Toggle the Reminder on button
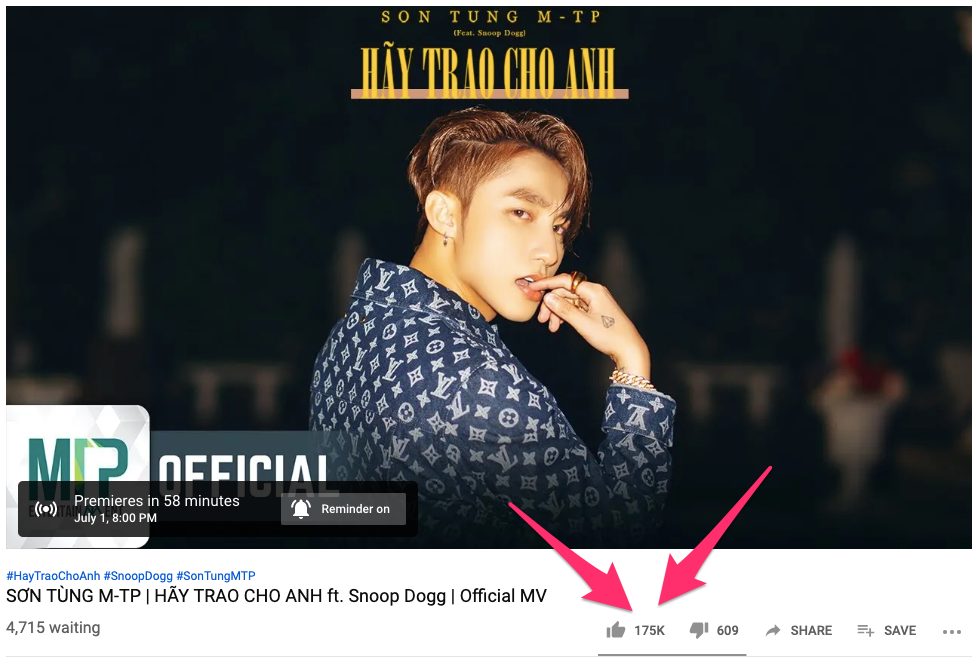 tap(343, 509)
